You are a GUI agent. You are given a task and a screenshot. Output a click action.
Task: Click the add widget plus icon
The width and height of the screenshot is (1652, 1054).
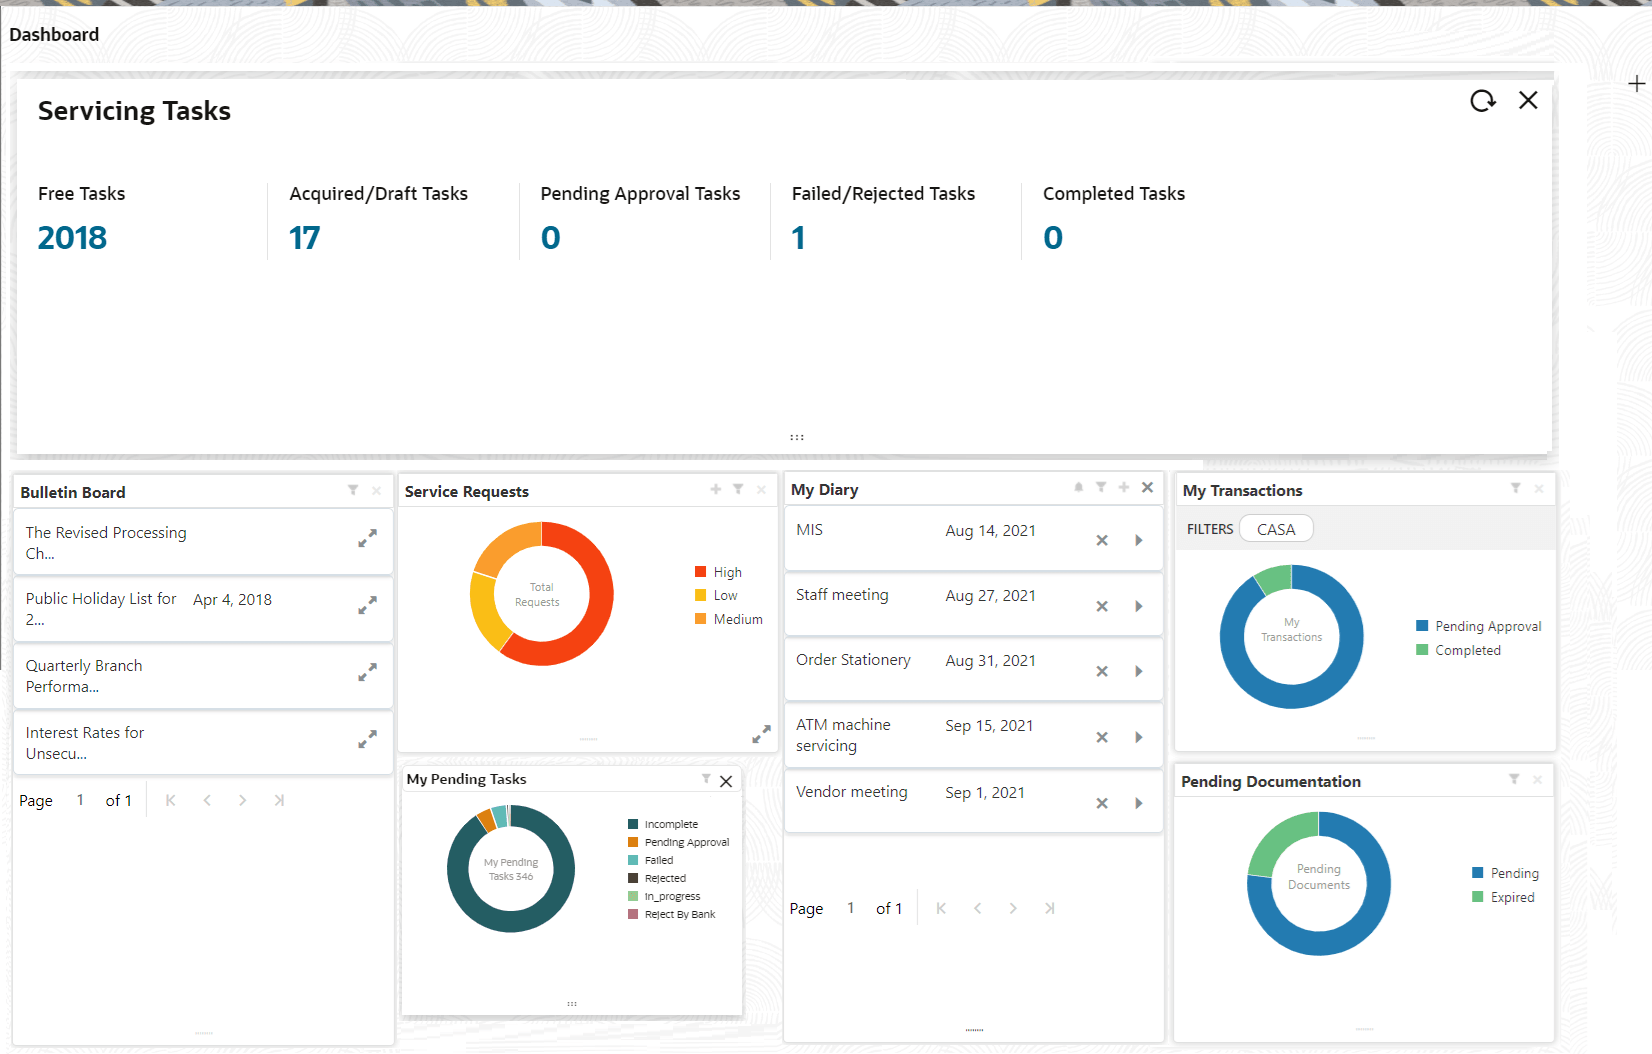click(x=1636, y=84)
